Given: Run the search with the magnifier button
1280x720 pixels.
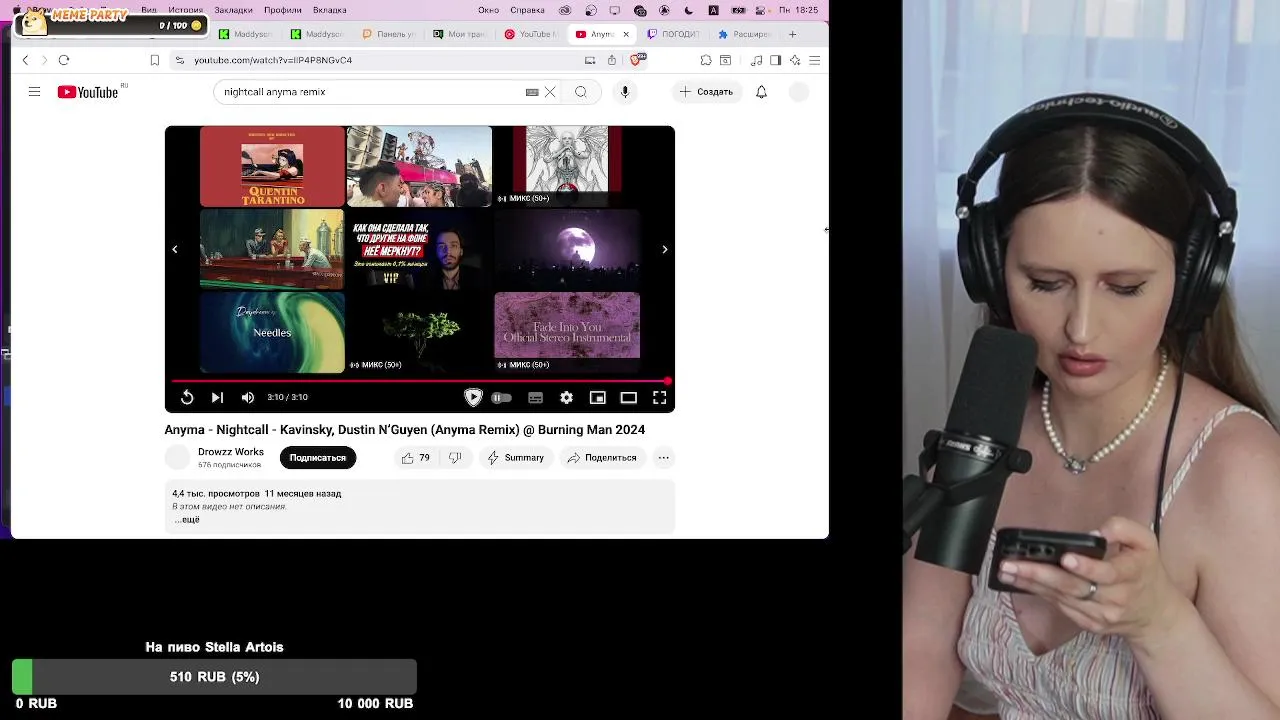Looking at the screenshot, I should [581, 92].
